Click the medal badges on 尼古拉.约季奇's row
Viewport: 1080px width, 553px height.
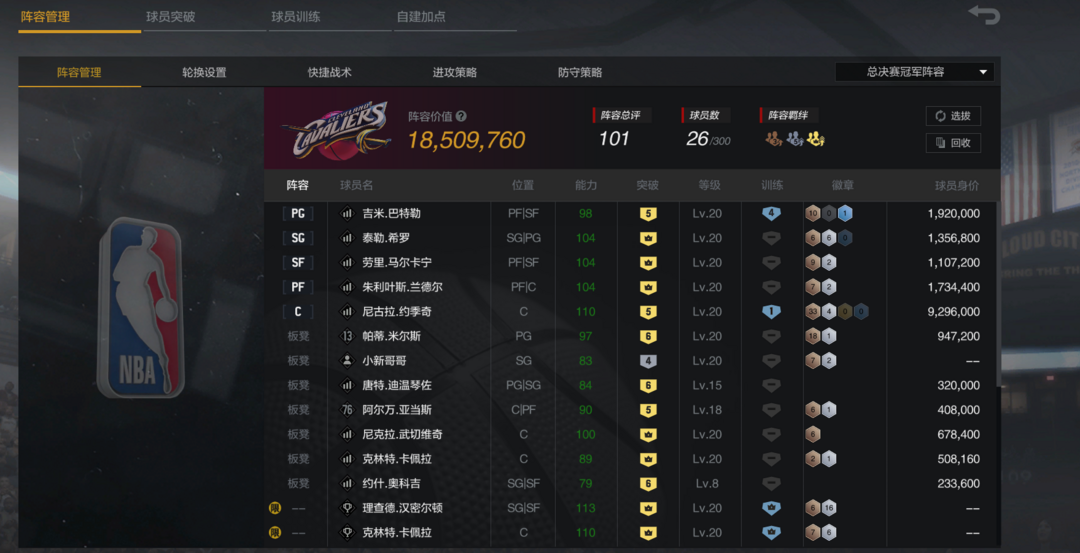click(837, 312)
